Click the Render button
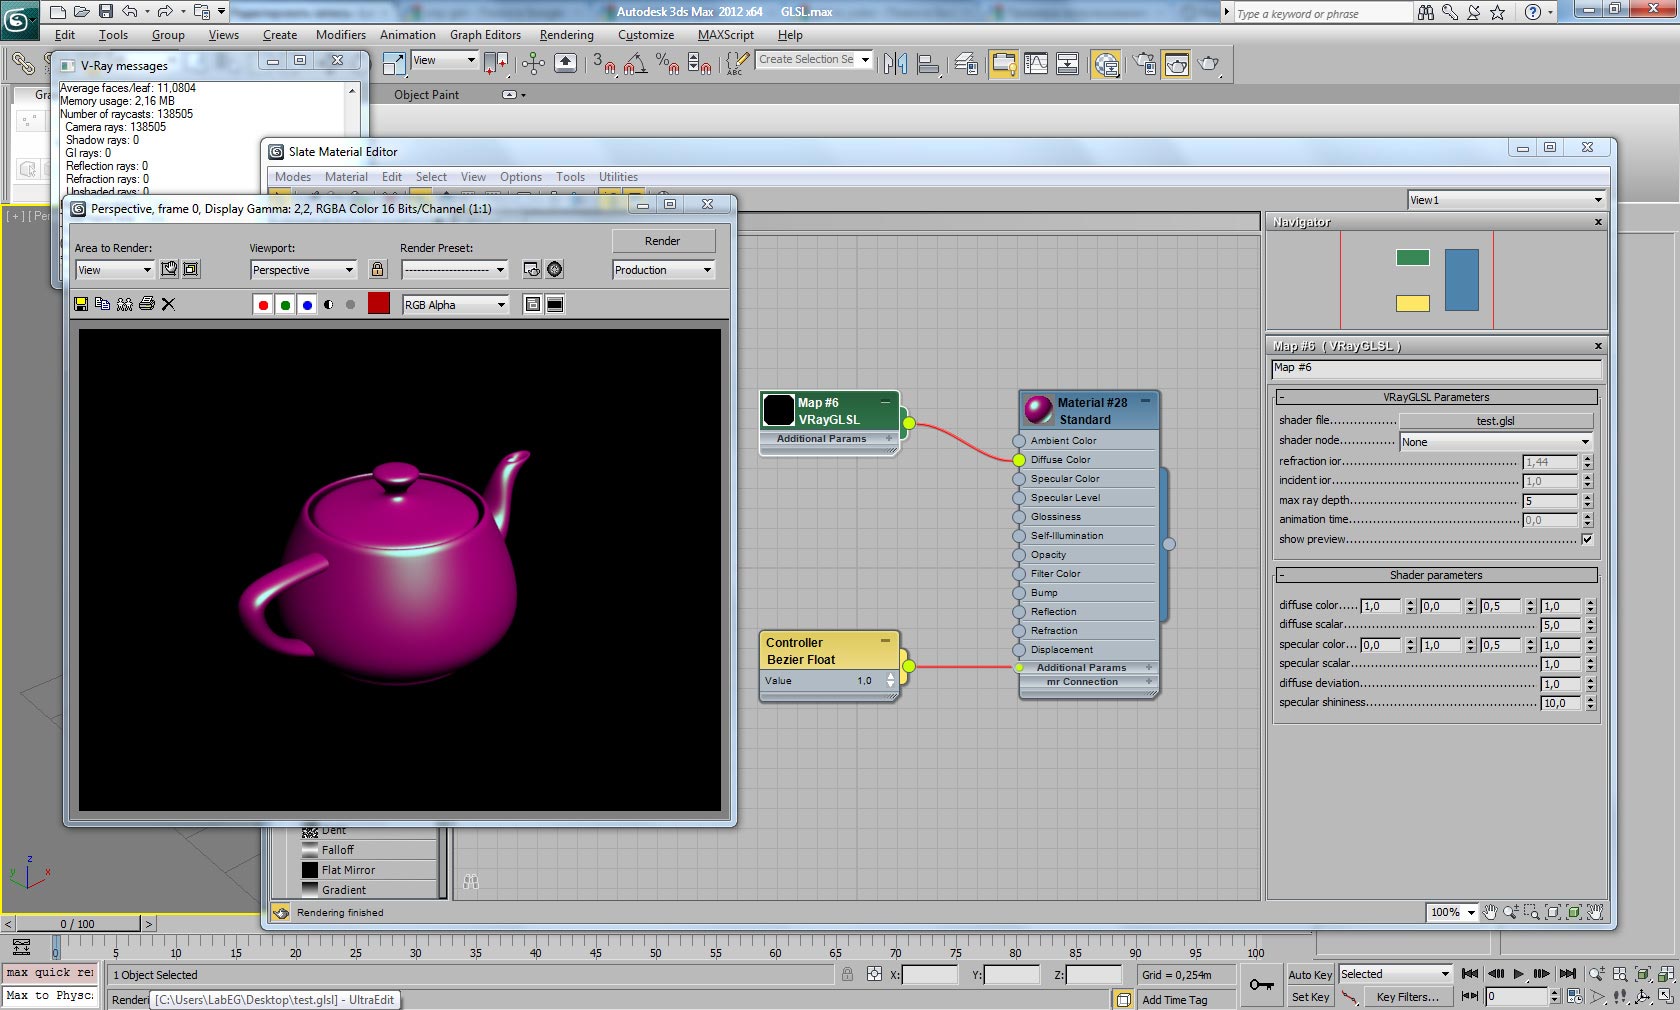Viewport: 1680px width, 1010px height. 662,241
